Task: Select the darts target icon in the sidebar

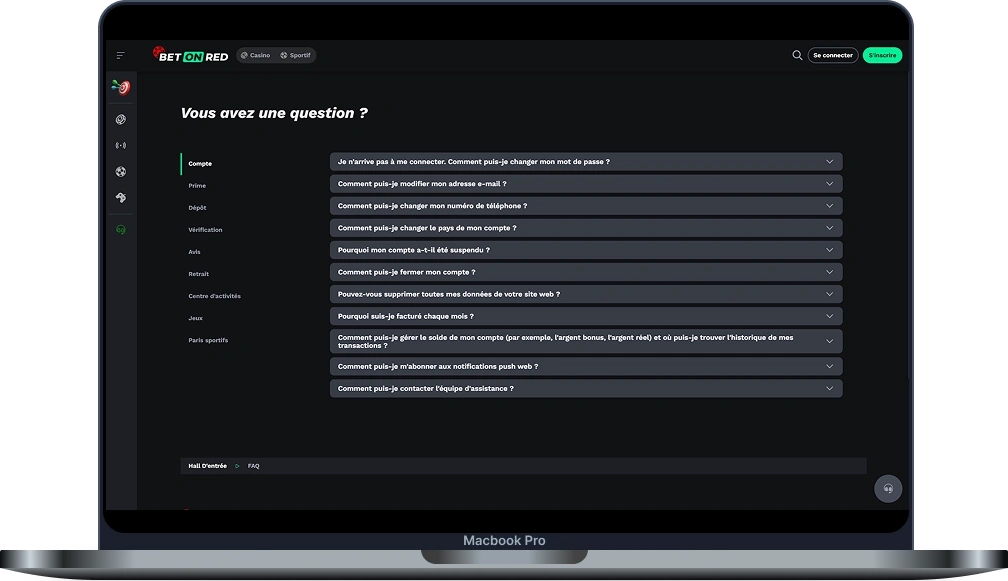Action: [120, 87]
